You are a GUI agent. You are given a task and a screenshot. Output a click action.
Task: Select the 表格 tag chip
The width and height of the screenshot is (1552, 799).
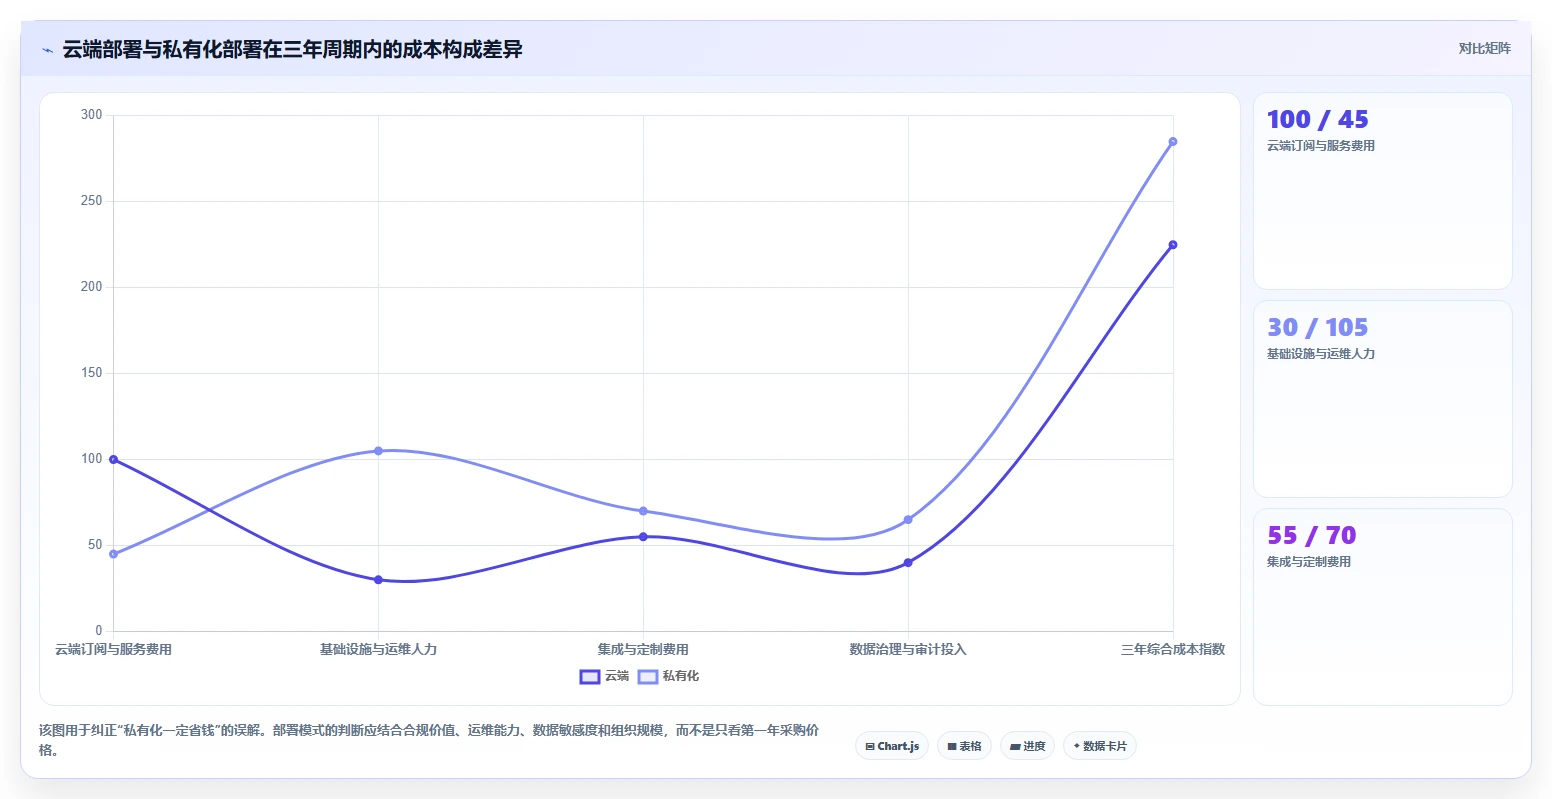(x=964, y=746)
